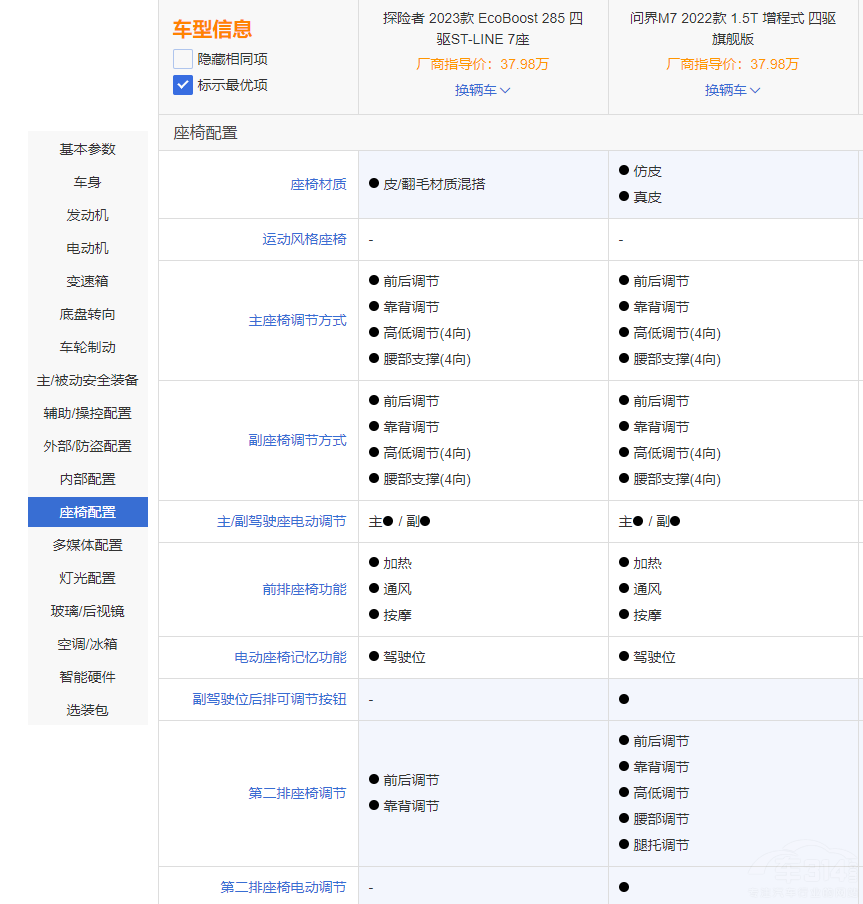Click the 前排座椅功能 parameter link
This screenshot has width=863, height=904.
point(304,590)
